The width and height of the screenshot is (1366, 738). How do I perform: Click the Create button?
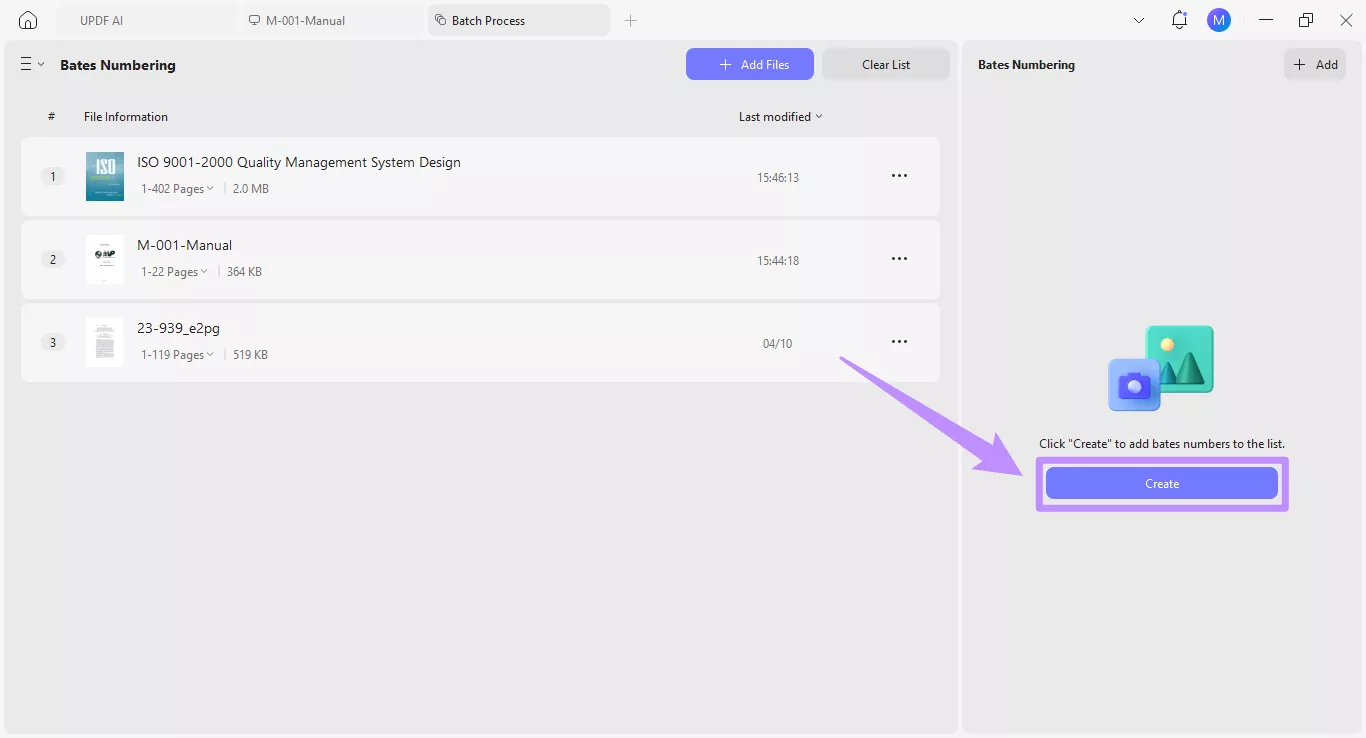coord(1161,484)
